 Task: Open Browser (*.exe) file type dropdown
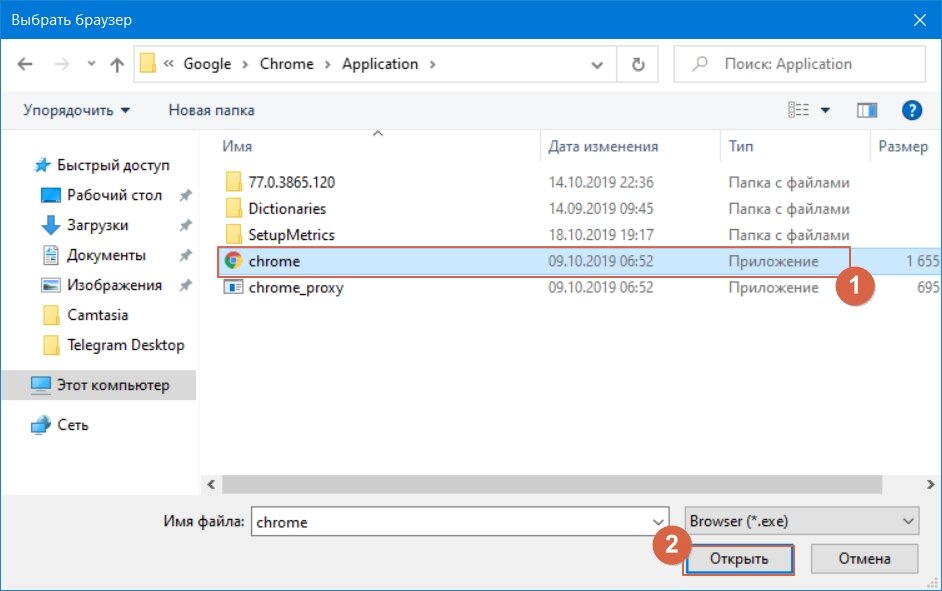801,521
